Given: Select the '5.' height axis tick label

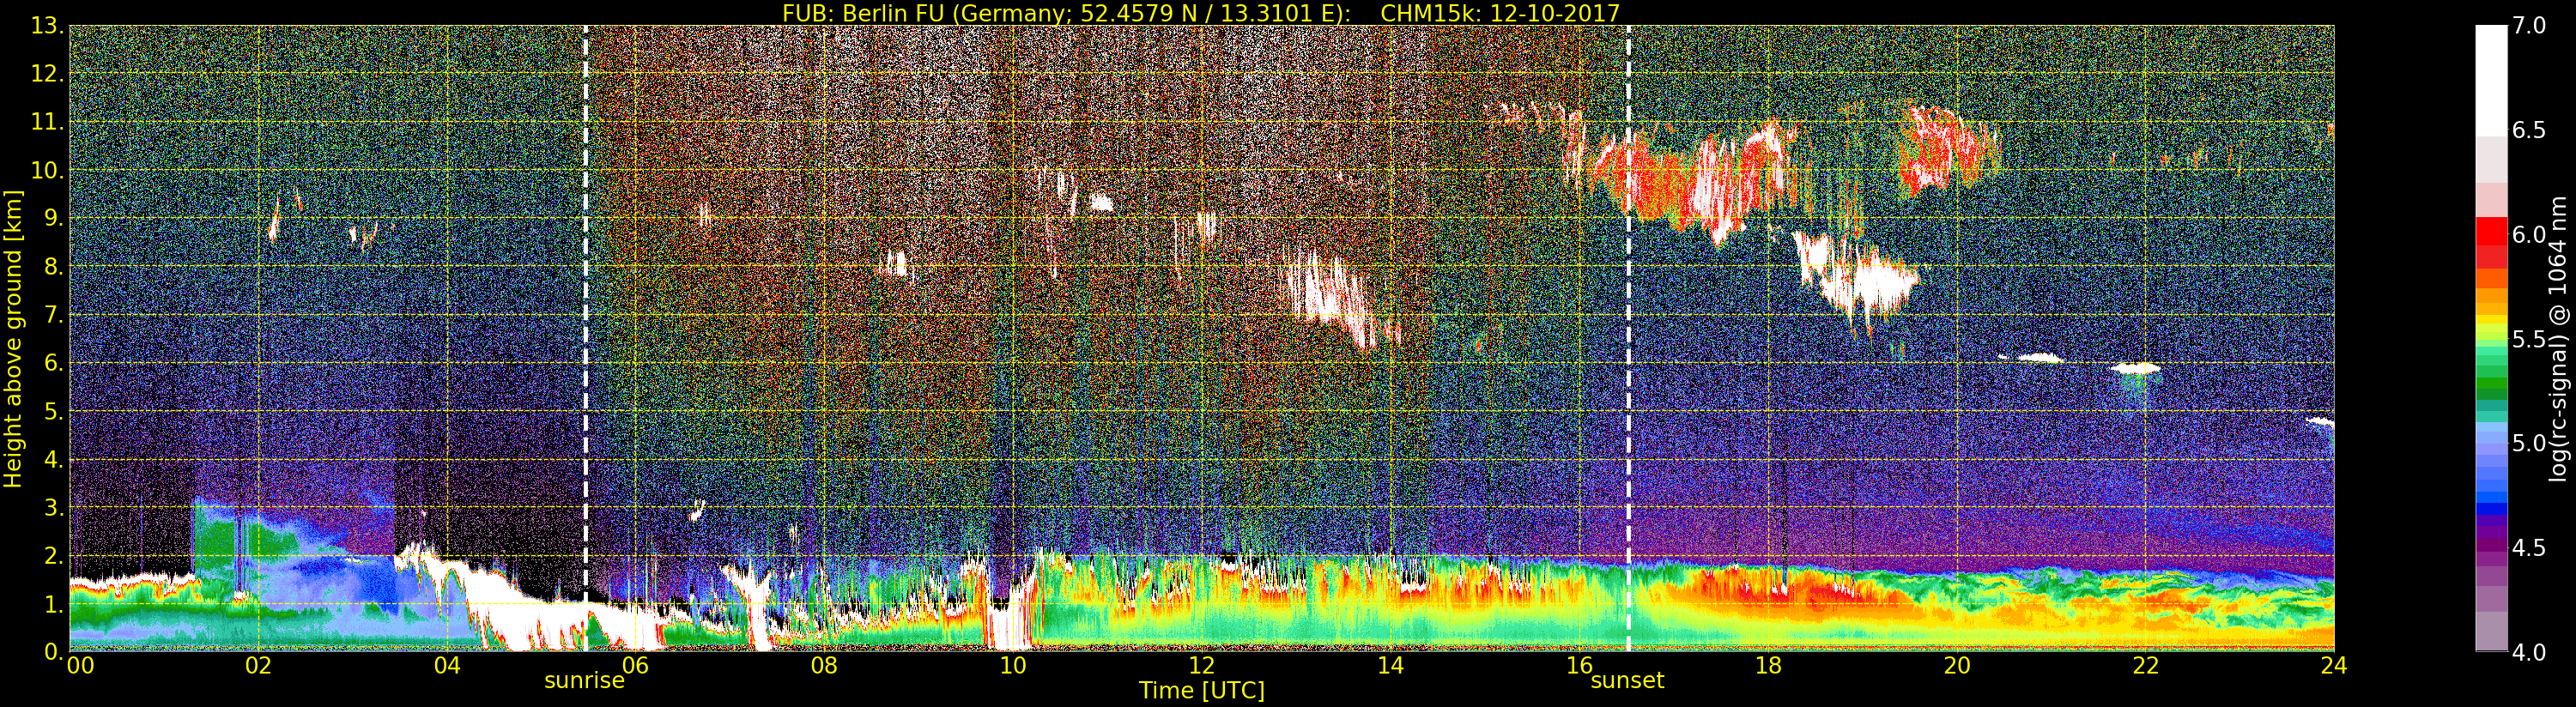Looking at the screenshot, I should [53, 411].
